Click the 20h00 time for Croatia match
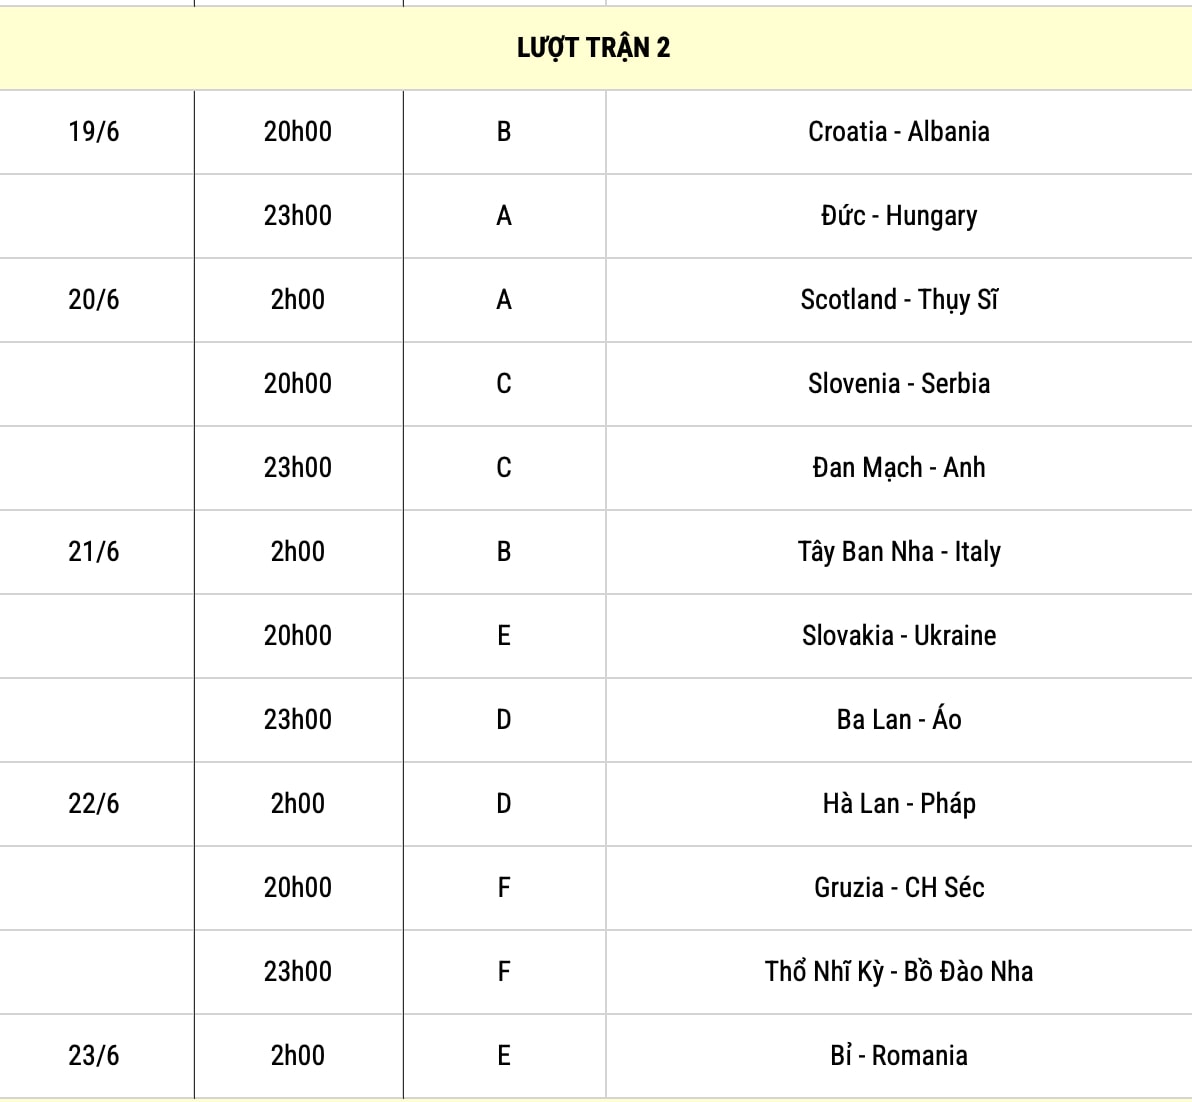 point(298,132)
